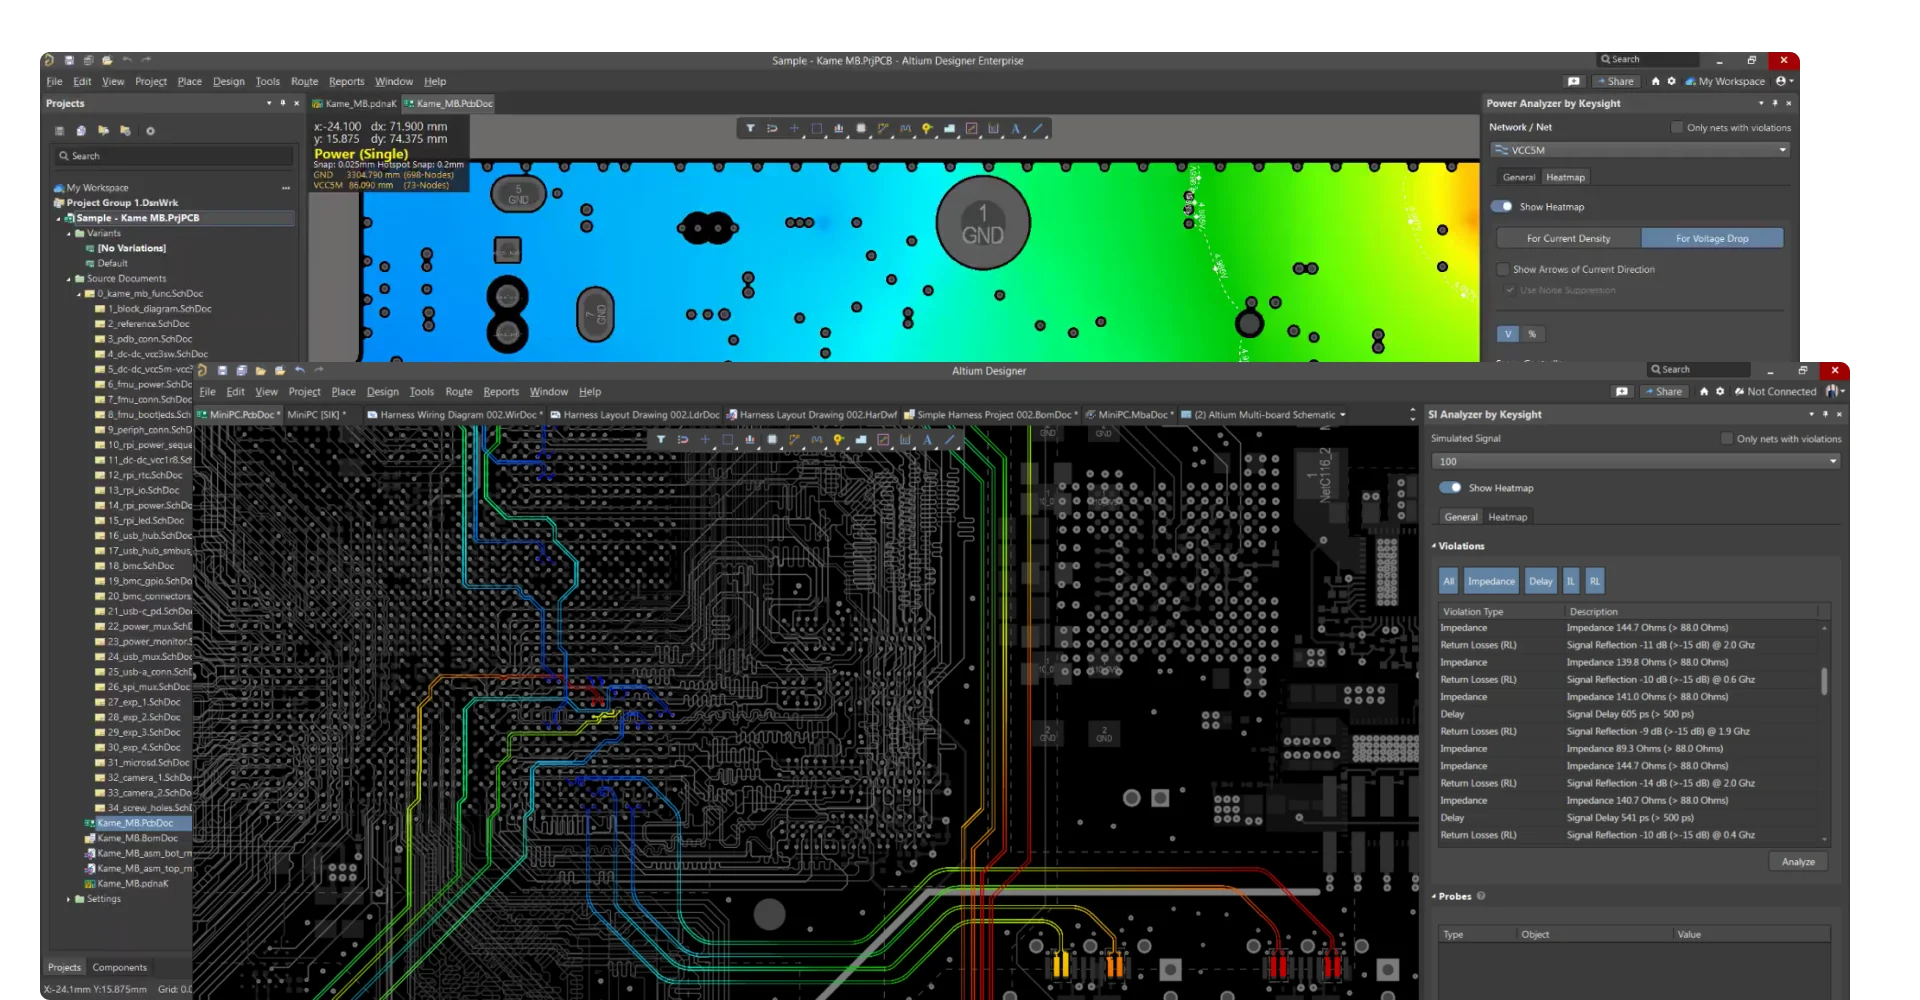Click the Home icon in the lower window header
This screenshot has height=1000, width=1920.
point(1704,391)
